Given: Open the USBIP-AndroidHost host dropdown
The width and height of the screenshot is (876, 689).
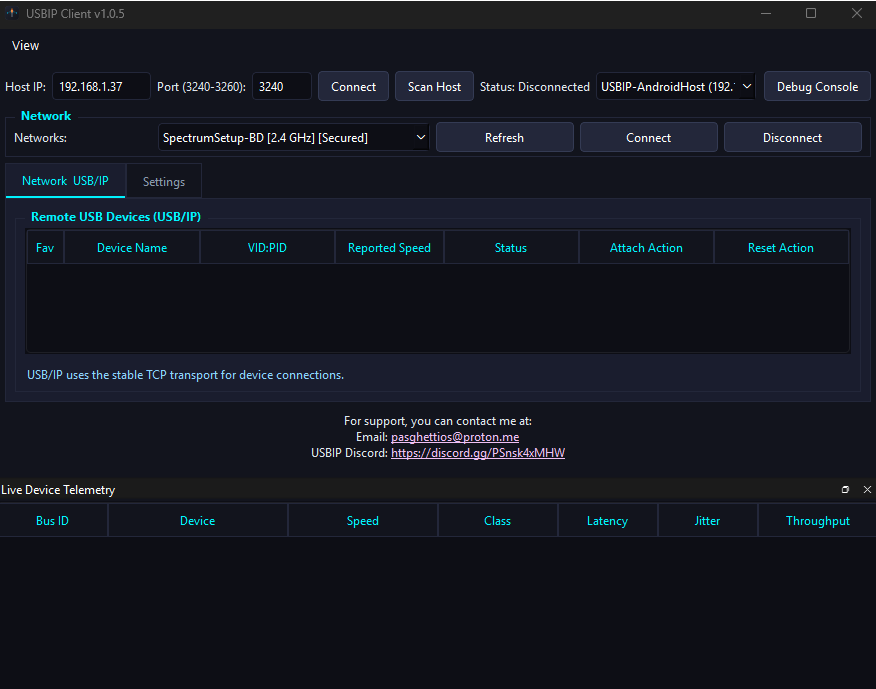Looking at the screenshot, I should point(675,87).
